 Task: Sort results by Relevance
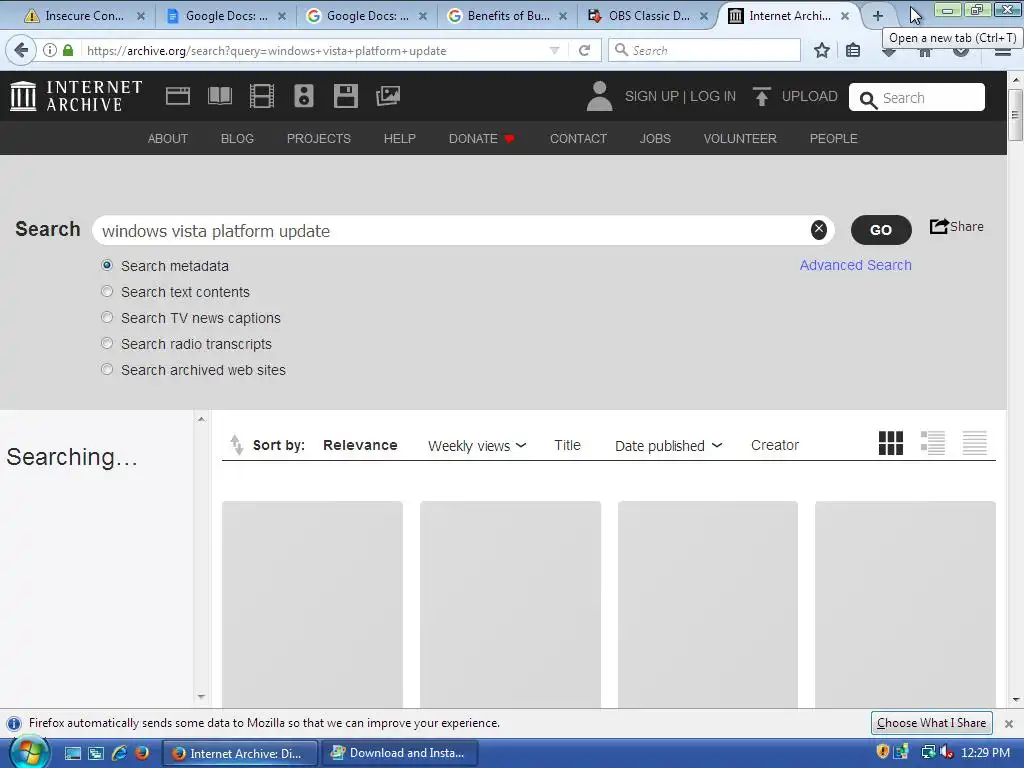[x=360, y=445]
